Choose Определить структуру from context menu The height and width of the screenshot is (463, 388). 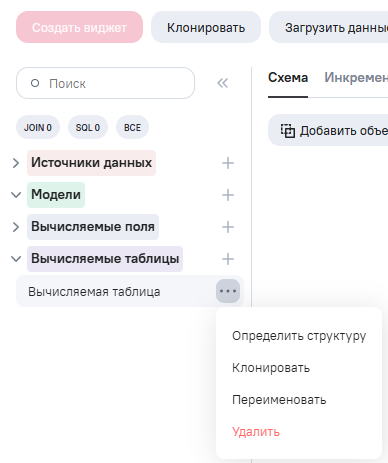(299, 336)
